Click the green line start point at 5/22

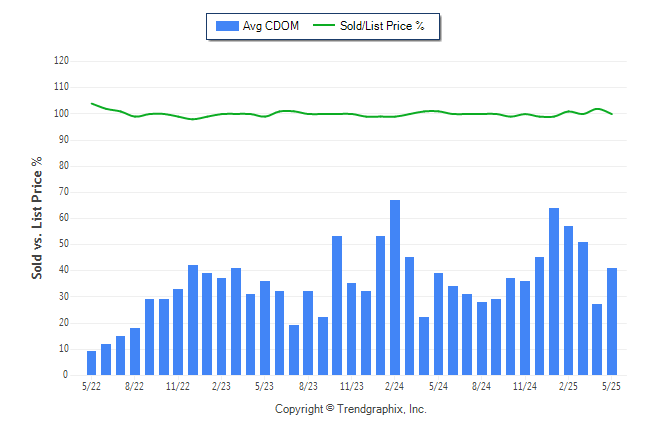click(91, 103)
